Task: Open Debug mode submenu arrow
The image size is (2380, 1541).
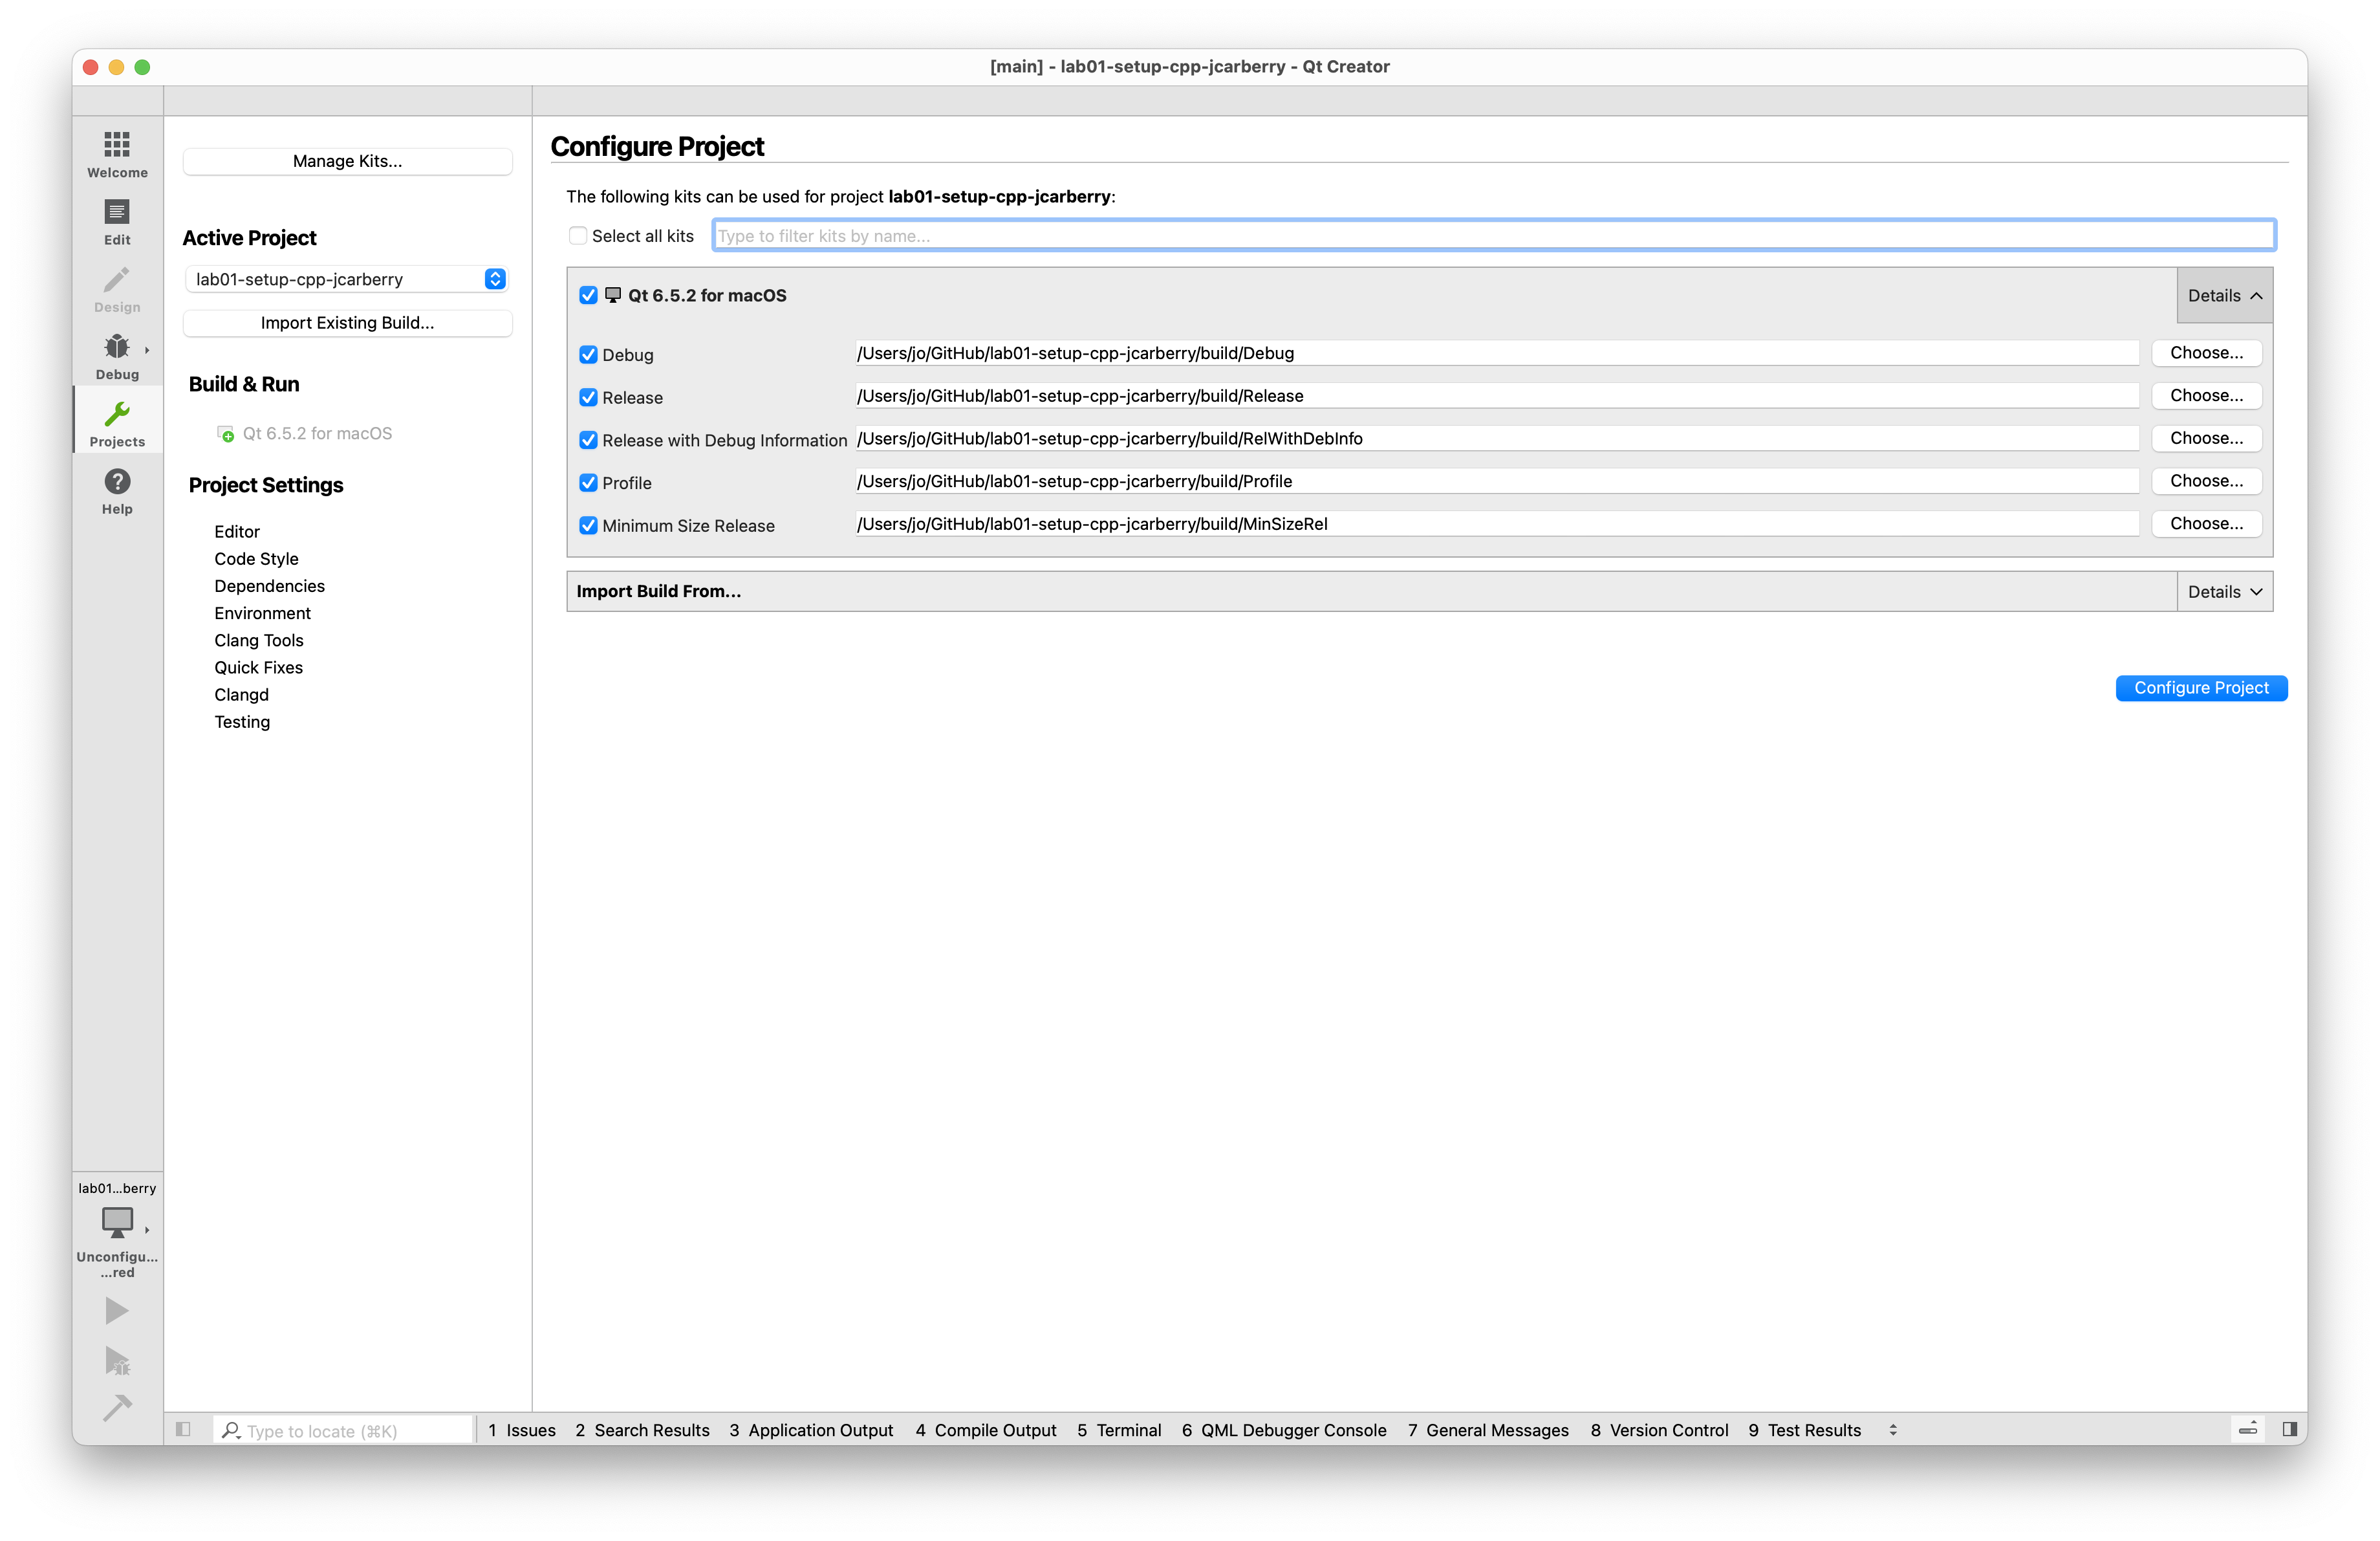Action: tap(147, 349)
